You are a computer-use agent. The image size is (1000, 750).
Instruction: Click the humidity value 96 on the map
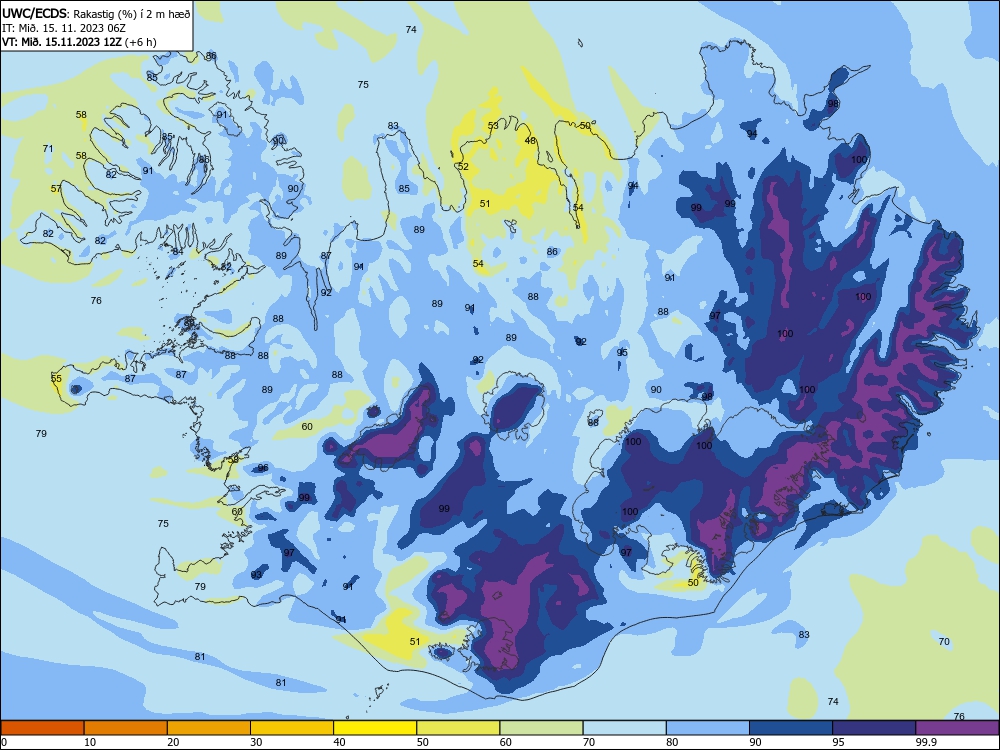[x=263, y=468]
